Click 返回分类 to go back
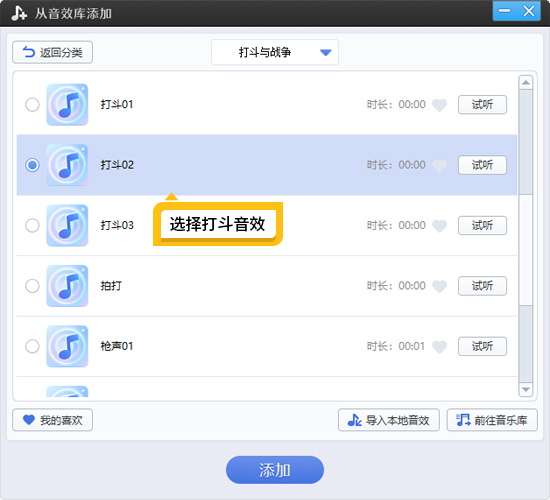 click(x=53, y=52)
